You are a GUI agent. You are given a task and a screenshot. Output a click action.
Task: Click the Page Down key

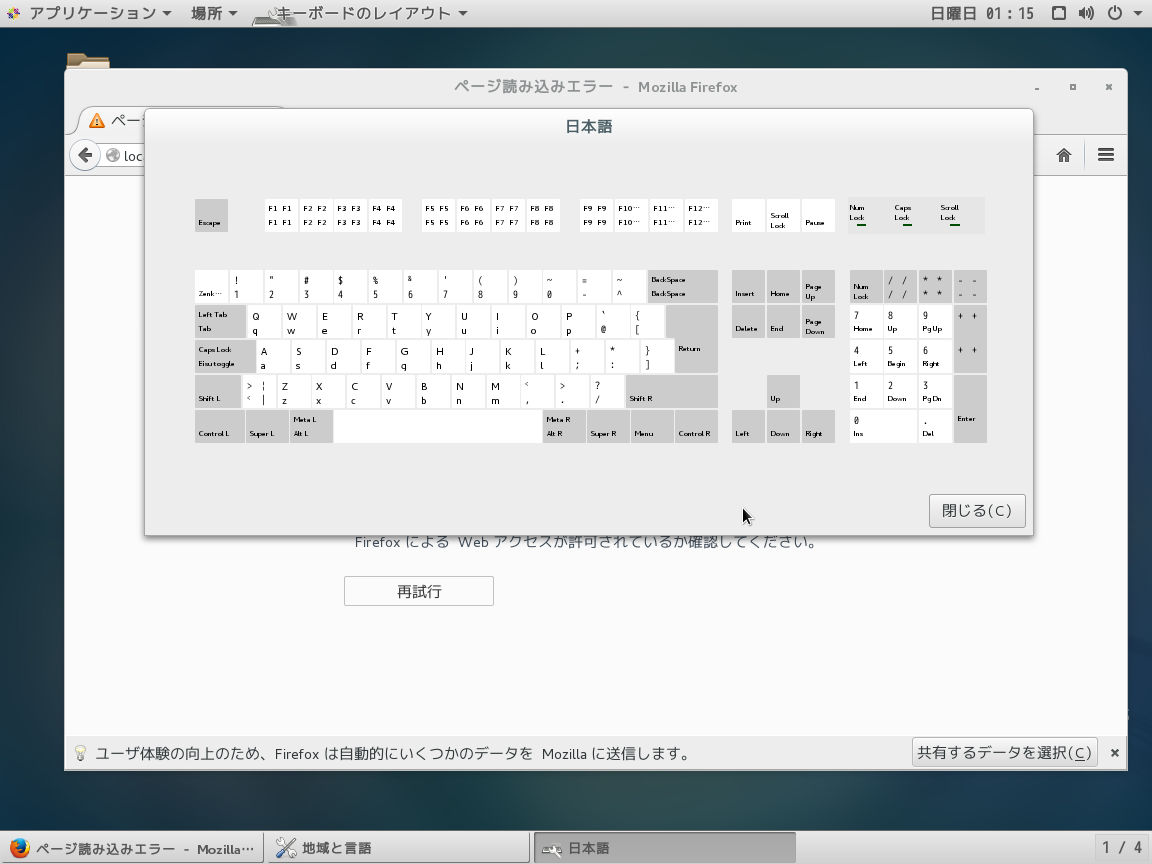click(x=818, y=321)
